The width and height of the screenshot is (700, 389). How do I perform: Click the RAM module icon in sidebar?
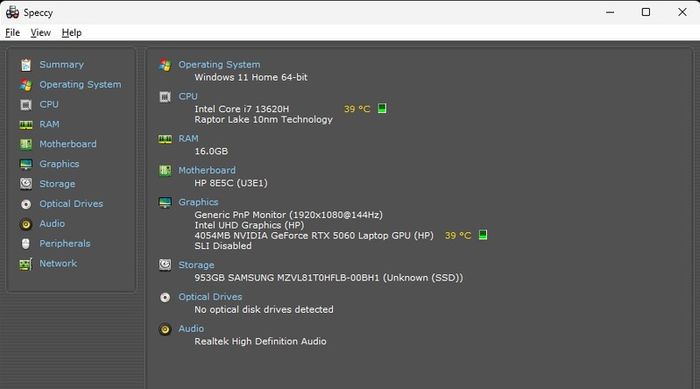pos(26,125)
